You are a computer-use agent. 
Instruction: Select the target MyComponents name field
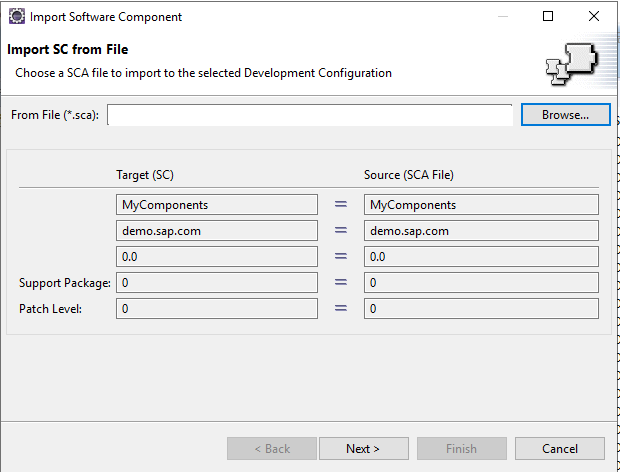pos(217,204)
